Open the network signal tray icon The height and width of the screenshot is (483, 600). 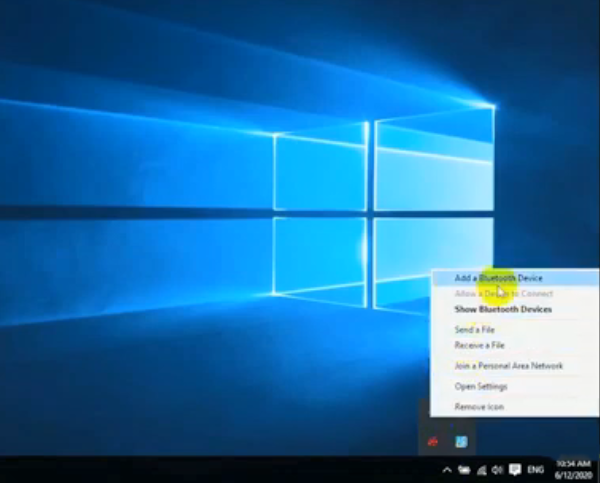(x=481, y=470)
